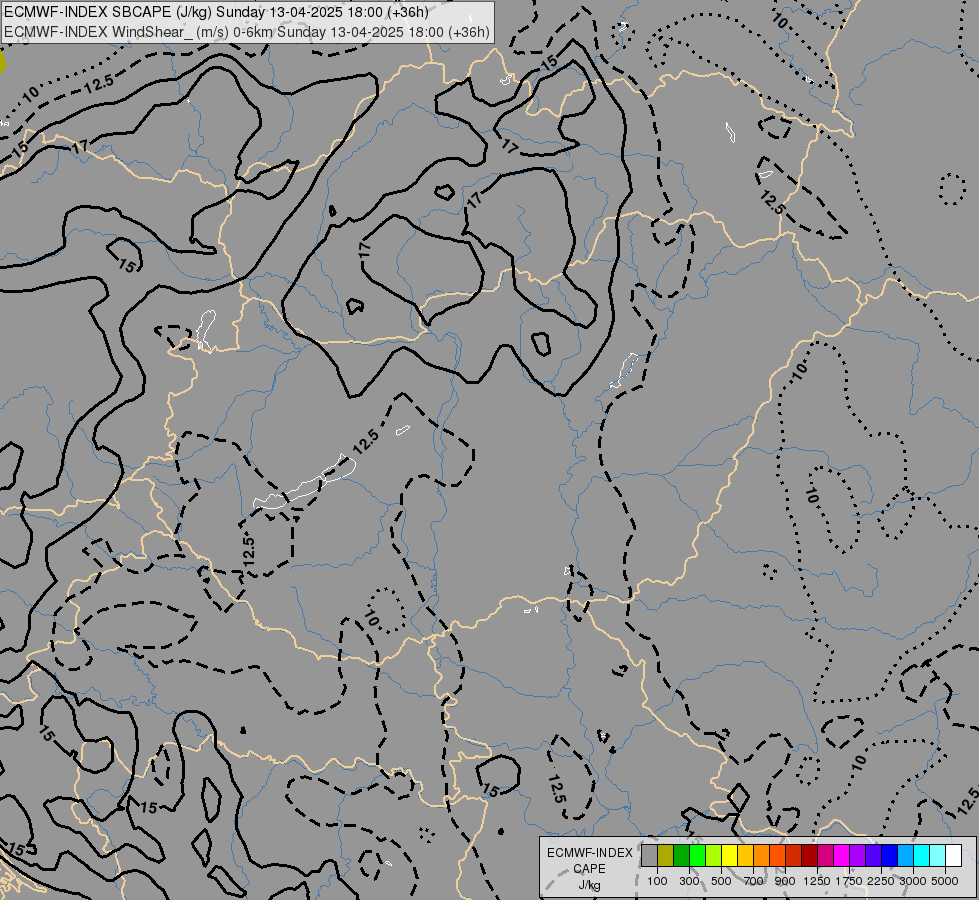Click the CAPE label in legend
Viewport: 979px width, 900px height.
pyautogui.click(x=589, y=869)
